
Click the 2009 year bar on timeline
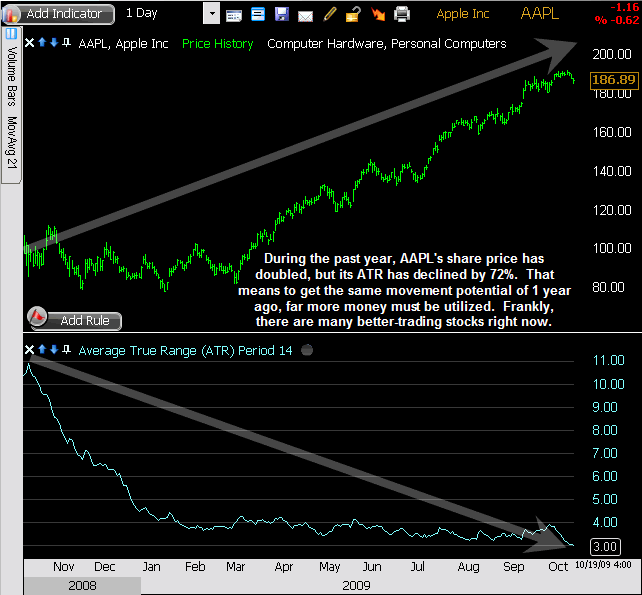(x=356, y=586)
